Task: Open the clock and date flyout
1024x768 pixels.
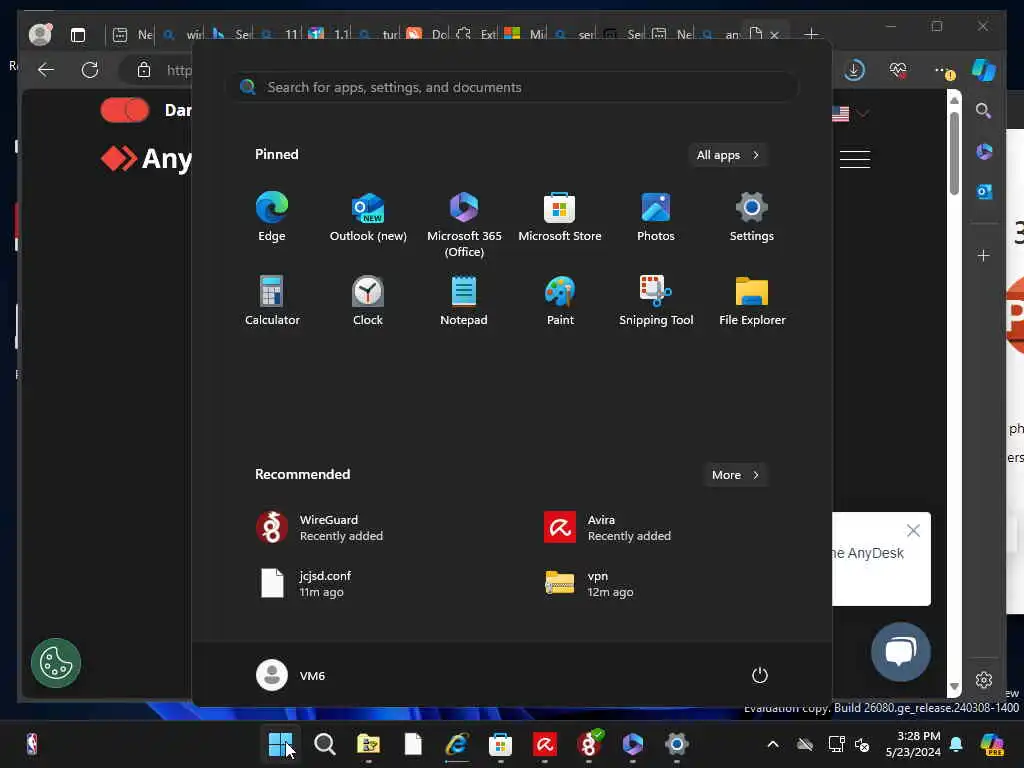Action: click(913, 744)
